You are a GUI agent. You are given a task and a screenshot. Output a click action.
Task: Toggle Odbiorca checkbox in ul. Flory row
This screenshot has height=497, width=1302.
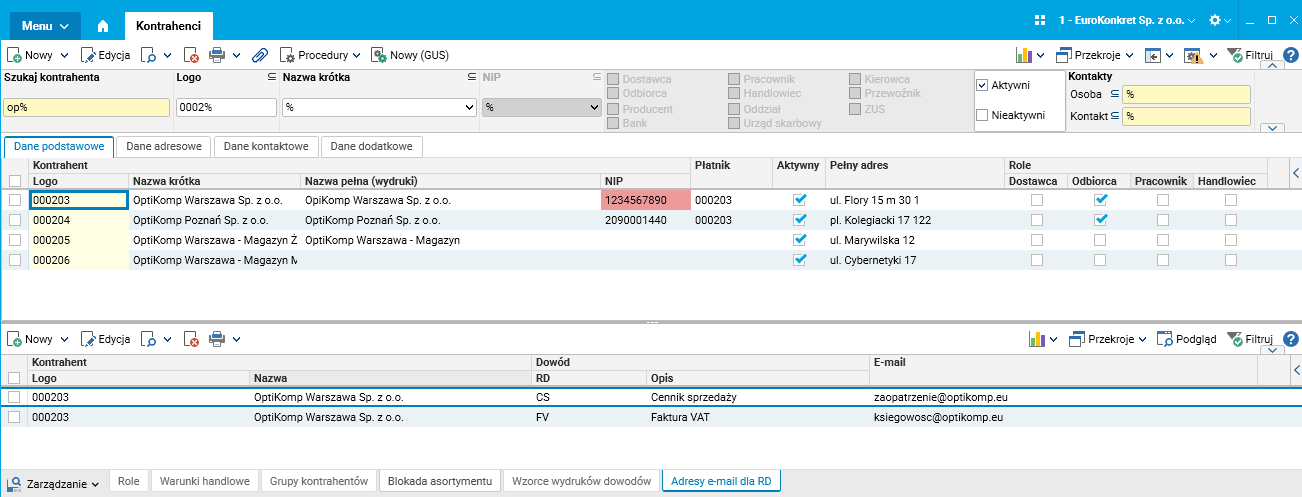(1101, 200)
